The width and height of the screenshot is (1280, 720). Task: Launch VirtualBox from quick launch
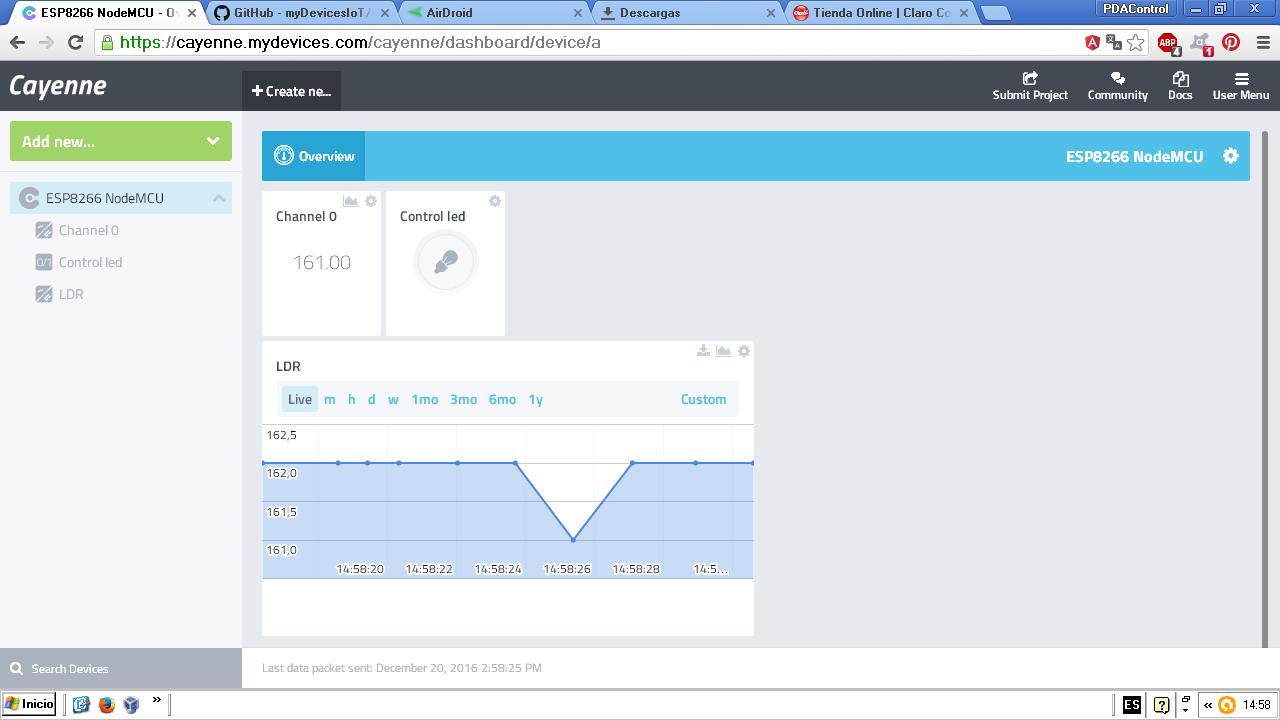click(x=131, y=704)
